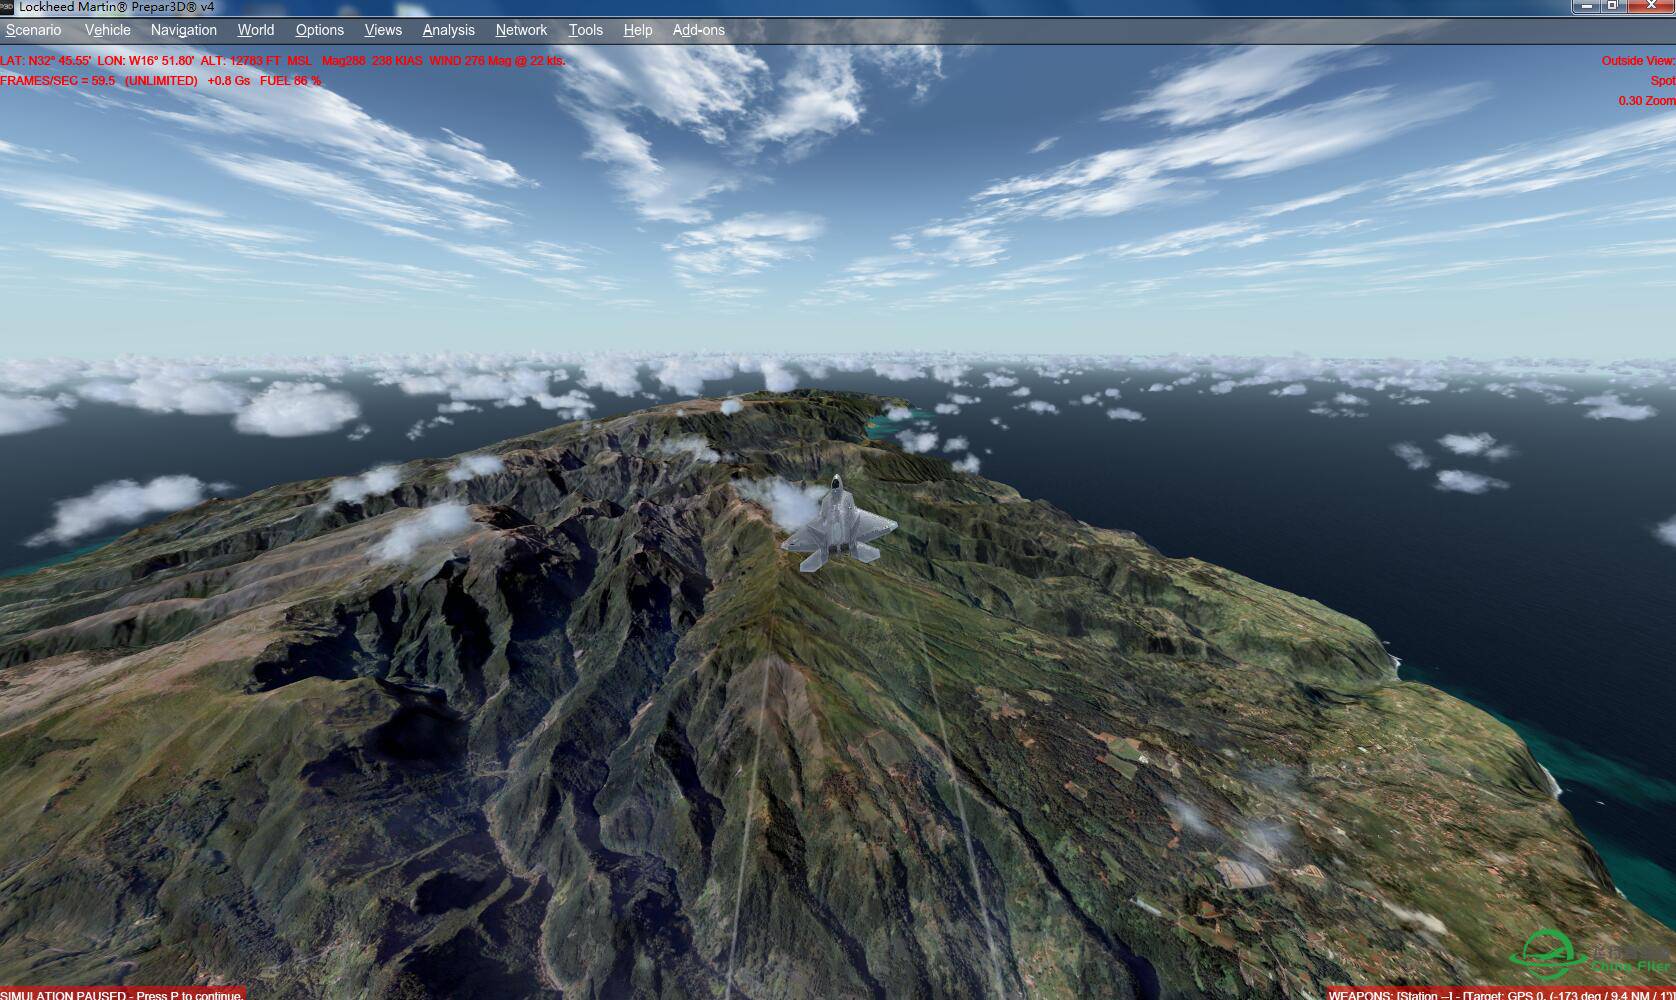
Task: Click the 'LAT: N32° 45.55'' readout
Action: click(45, 61)
